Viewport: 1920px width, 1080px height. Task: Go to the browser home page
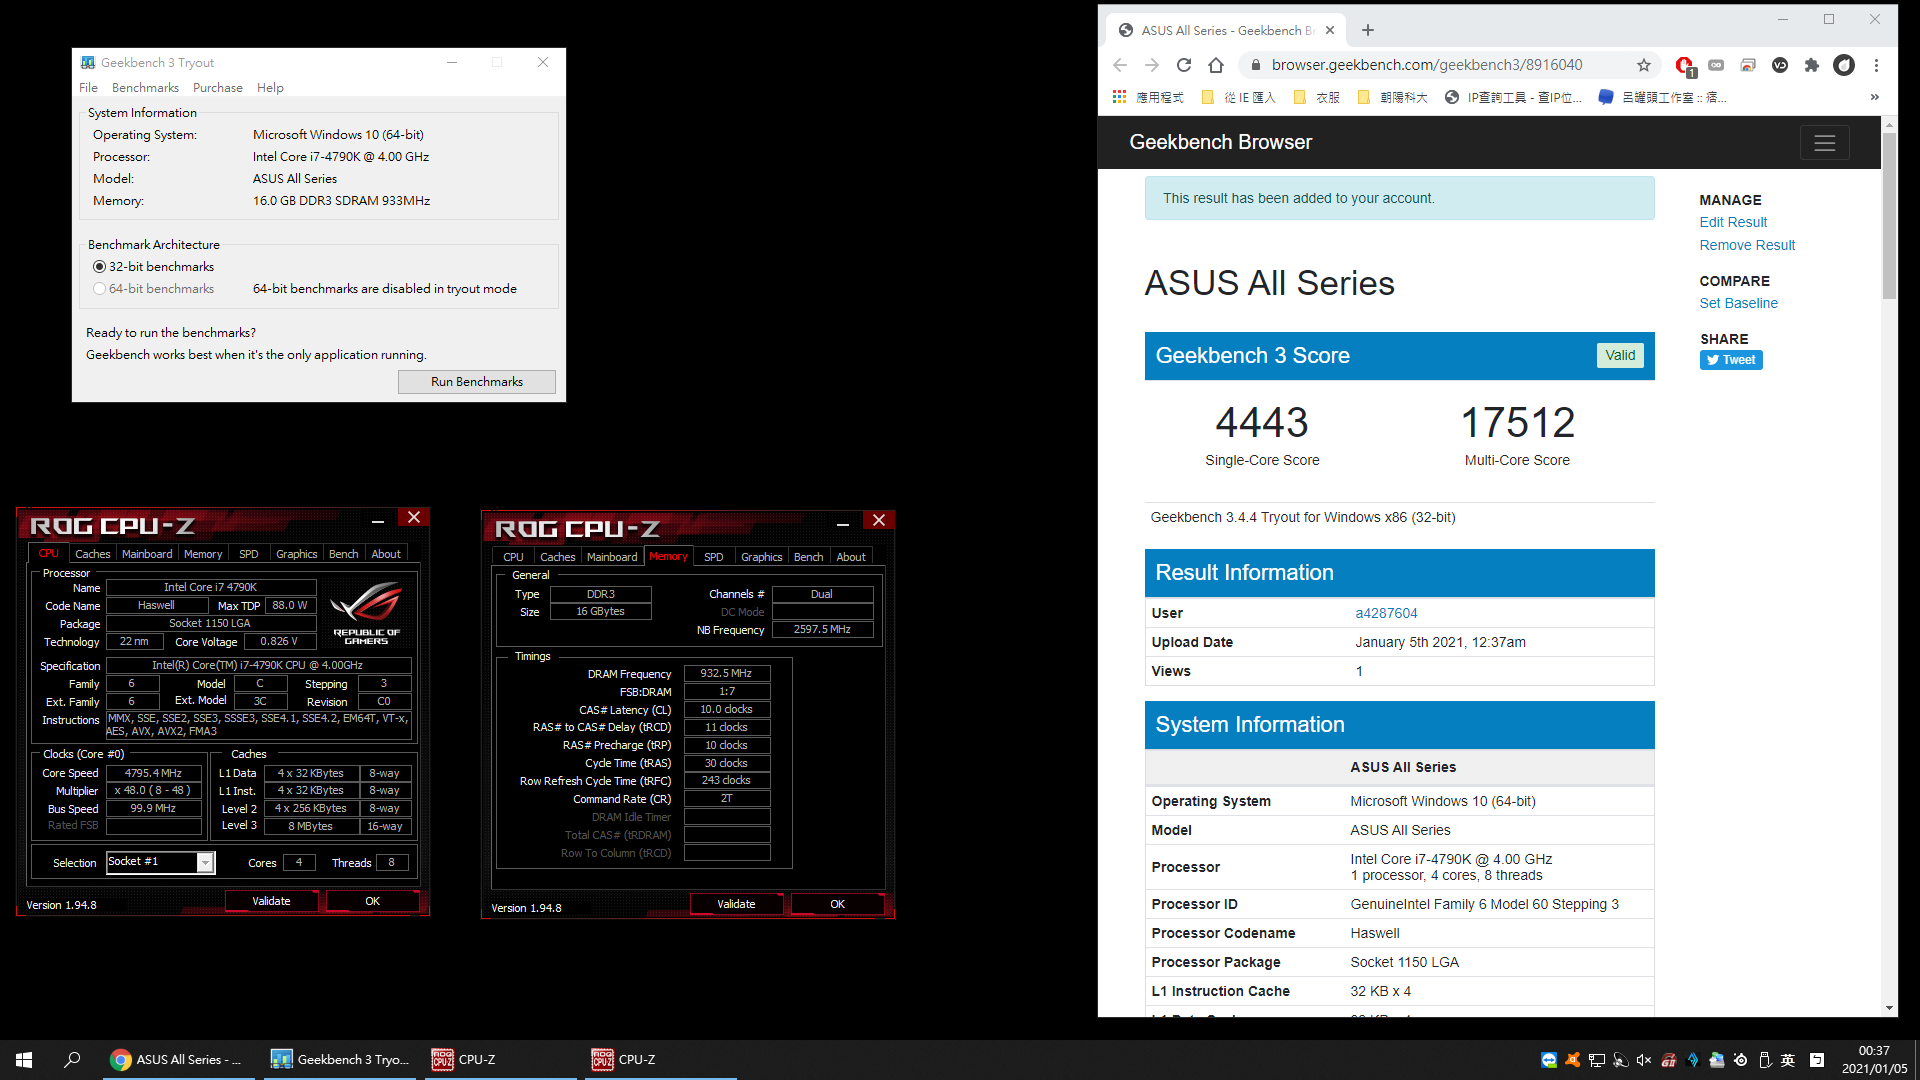[1216, 65]
